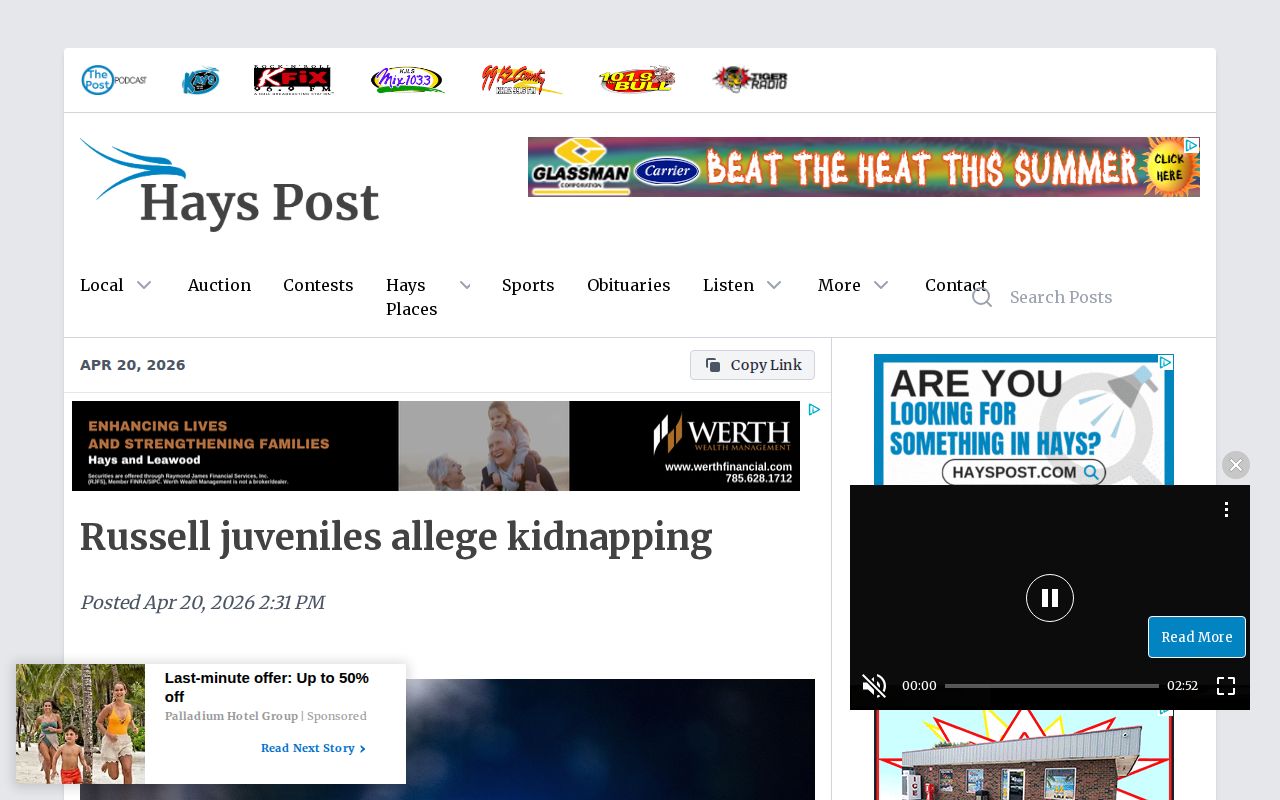
Task: Seek along the video progress bar
Action: [1051, 686]
